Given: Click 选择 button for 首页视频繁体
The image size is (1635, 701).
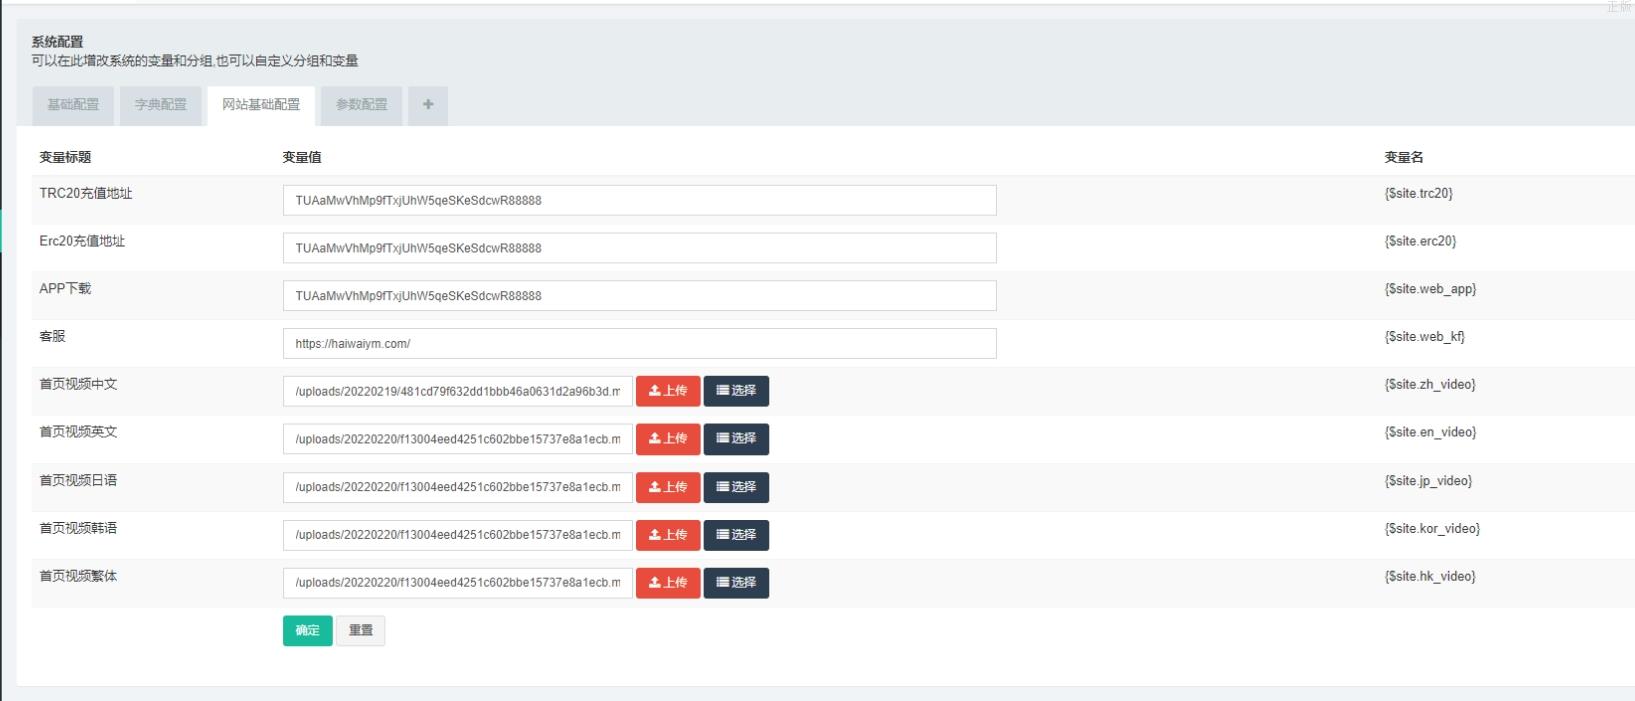Looking at the screenshot, I should pos(736,583).
